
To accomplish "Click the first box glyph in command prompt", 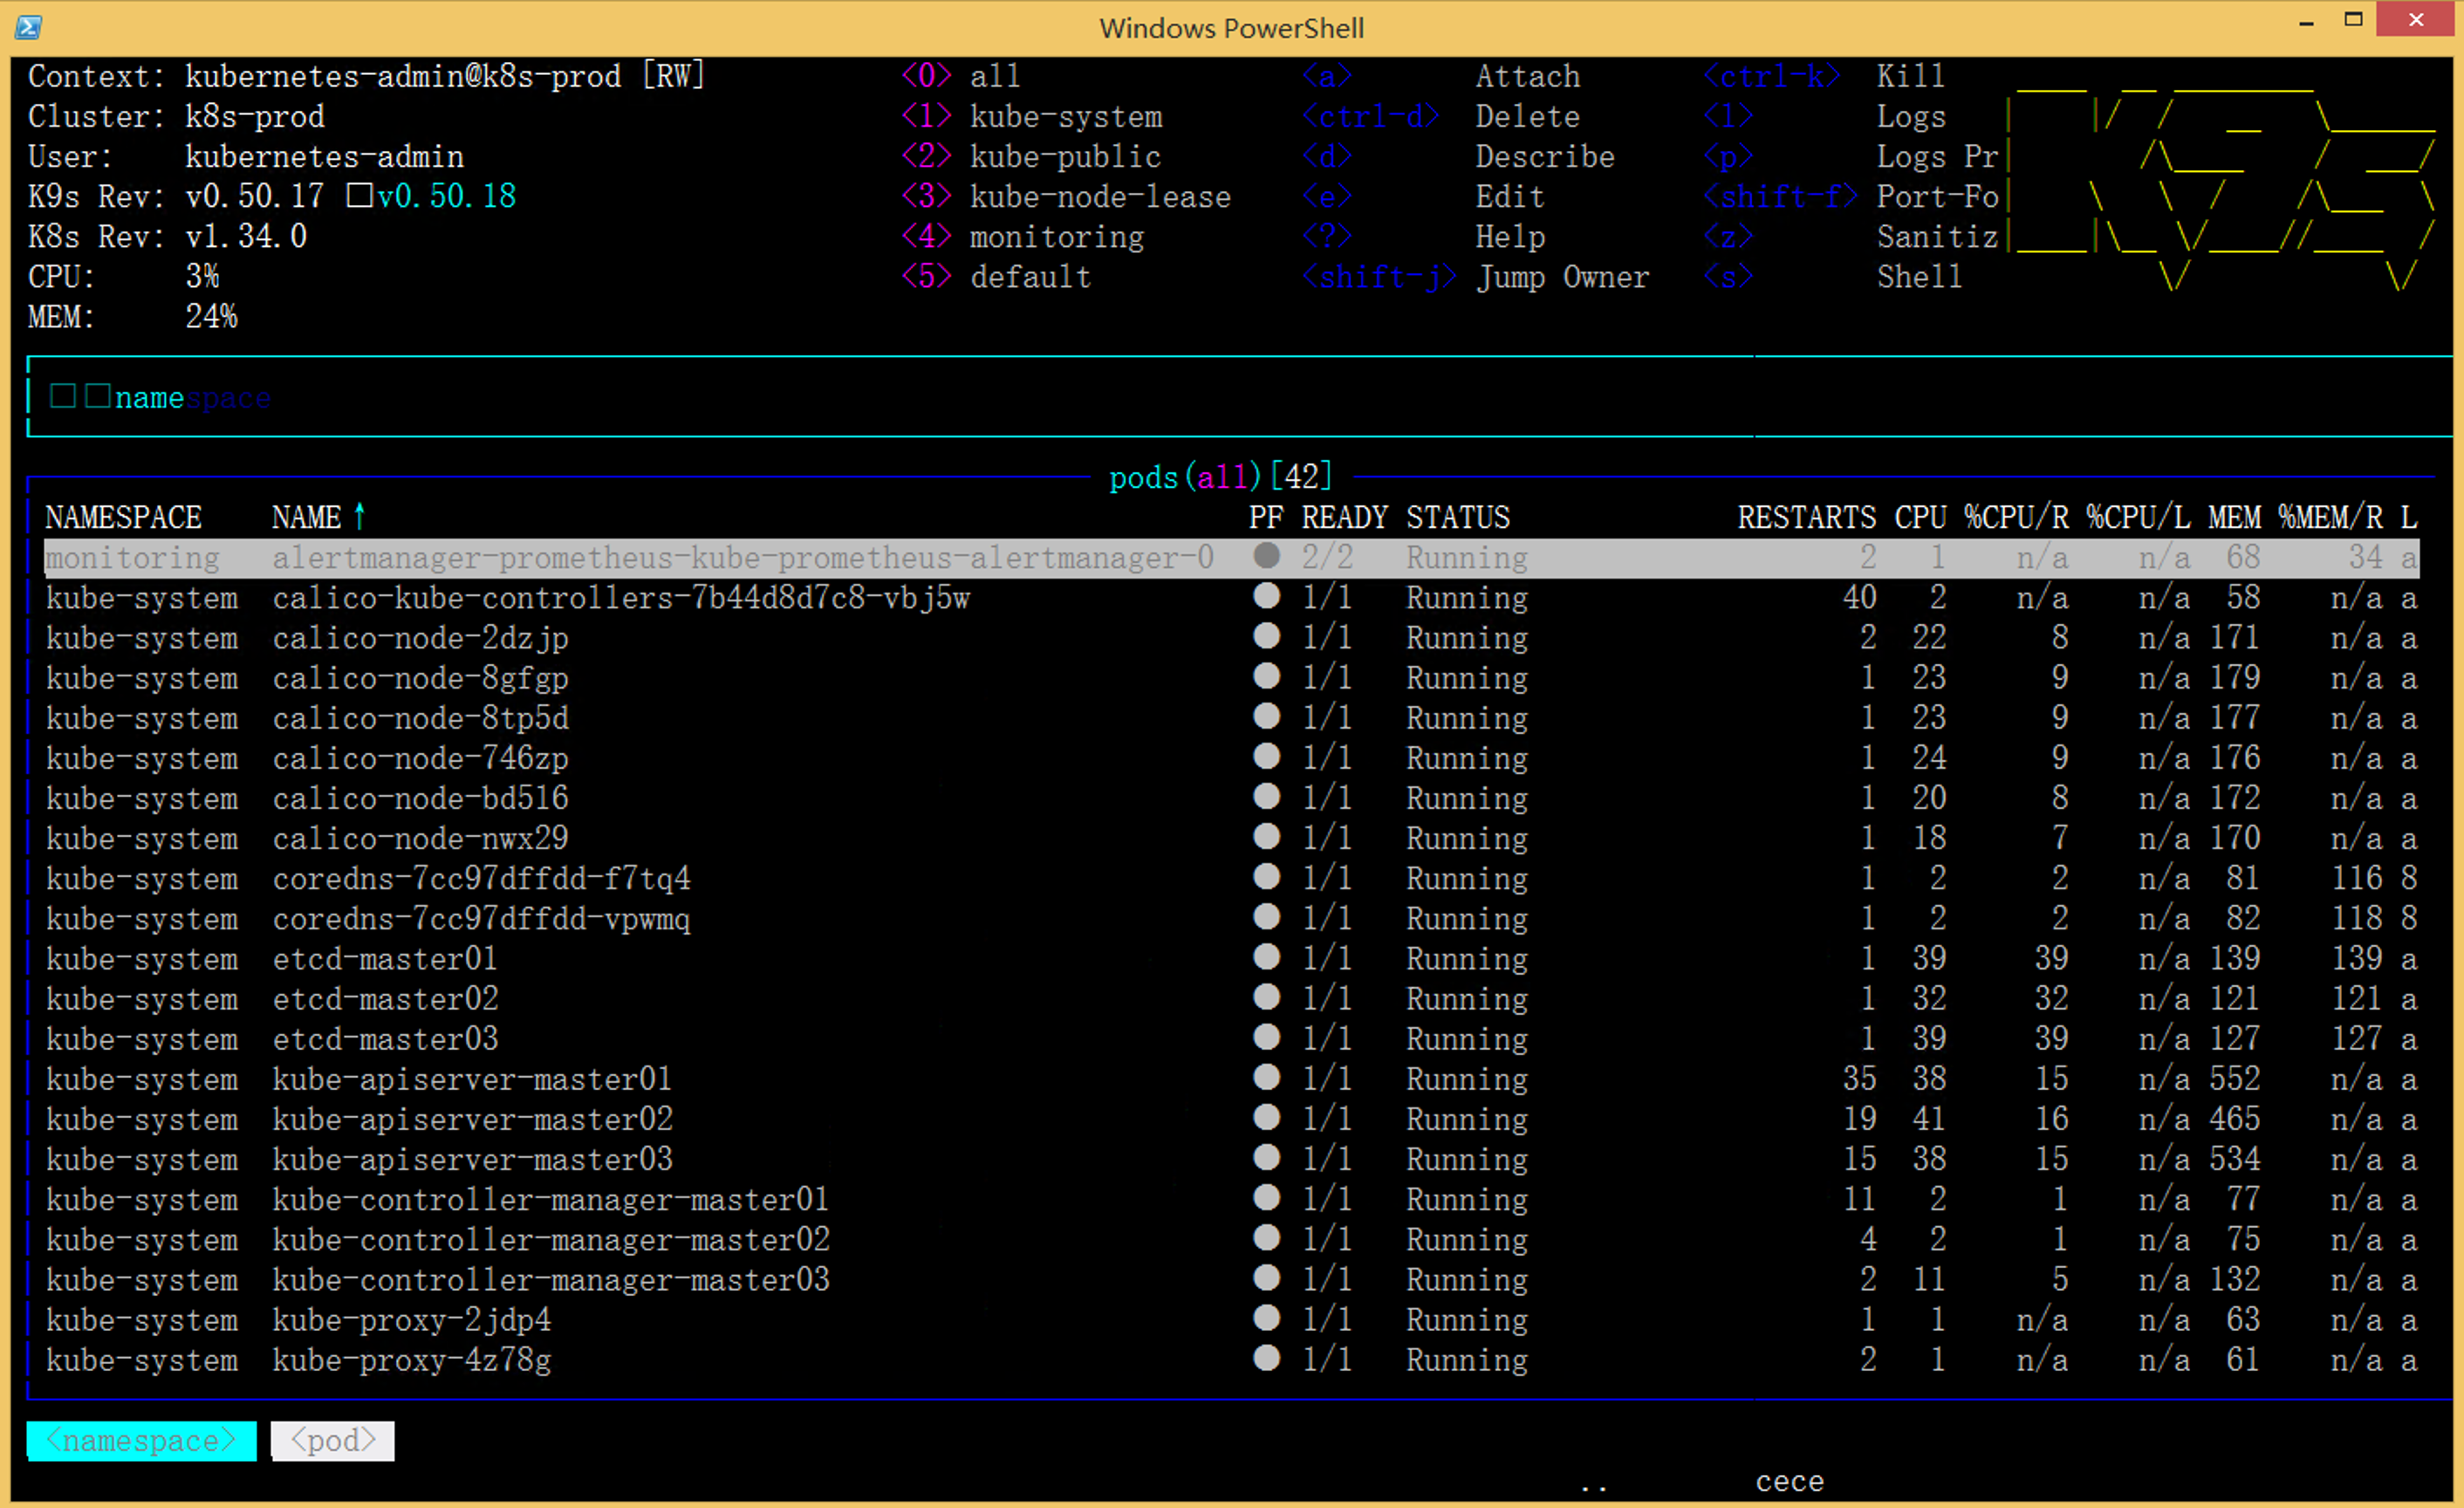I will point(63,396).
